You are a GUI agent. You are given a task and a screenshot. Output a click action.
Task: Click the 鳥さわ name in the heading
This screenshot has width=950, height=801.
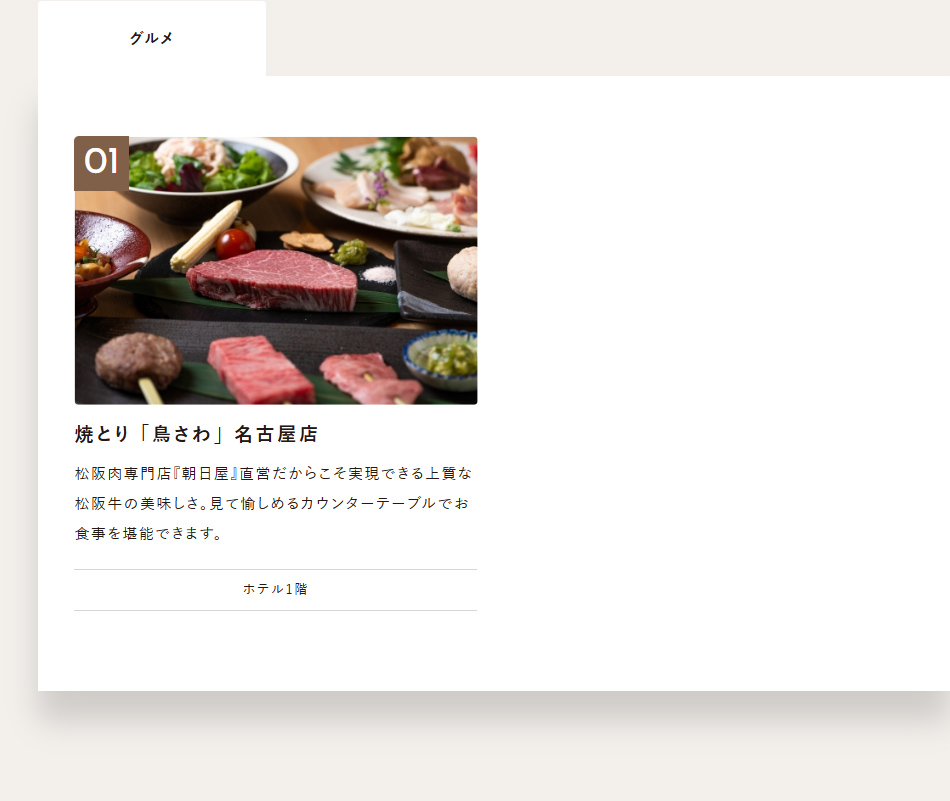click(x=182, y=434)
